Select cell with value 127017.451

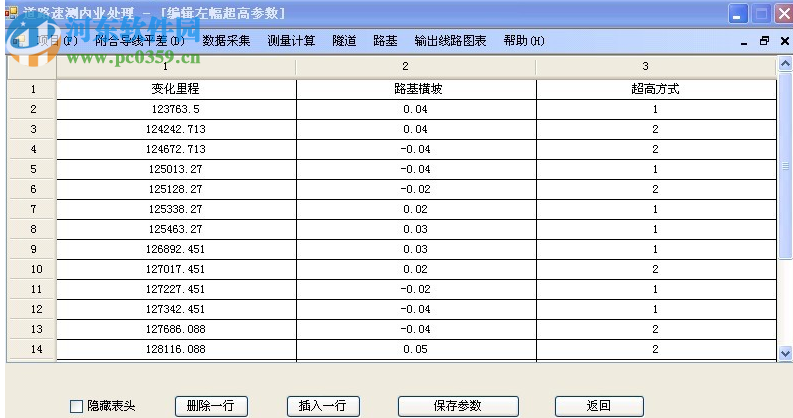[176, 269]
